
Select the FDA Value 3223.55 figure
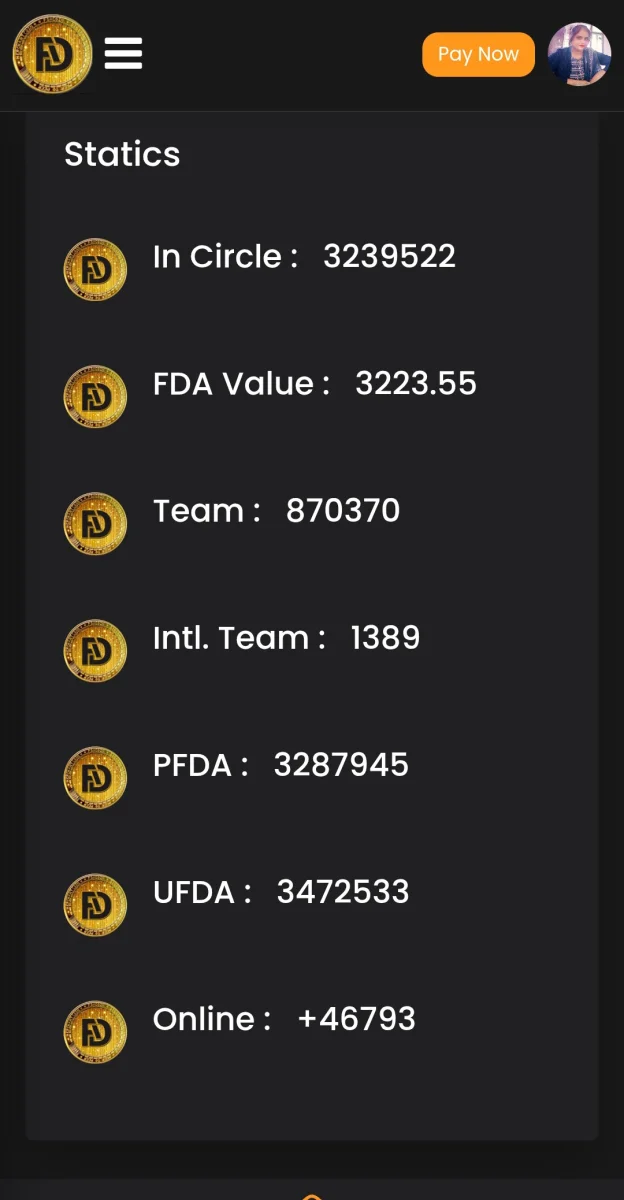(x=416, y=383)
